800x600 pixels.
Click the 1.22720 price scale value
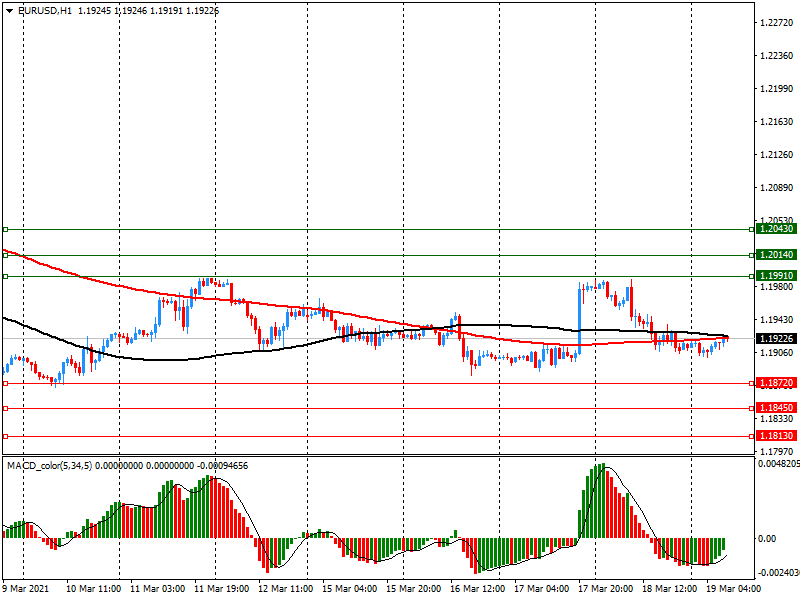pyautogui.click(x=777, y=22)
